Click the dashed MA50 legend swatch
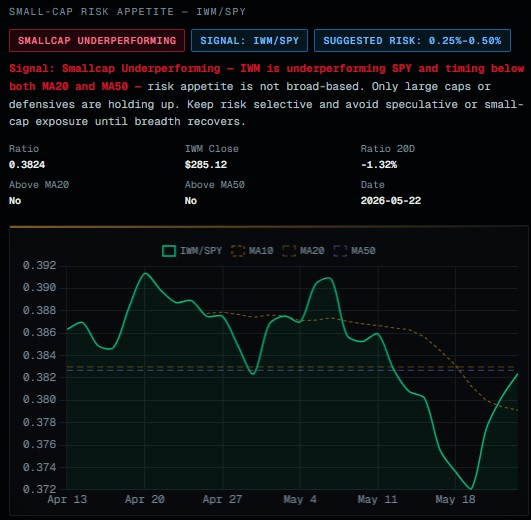 [340, 251]
